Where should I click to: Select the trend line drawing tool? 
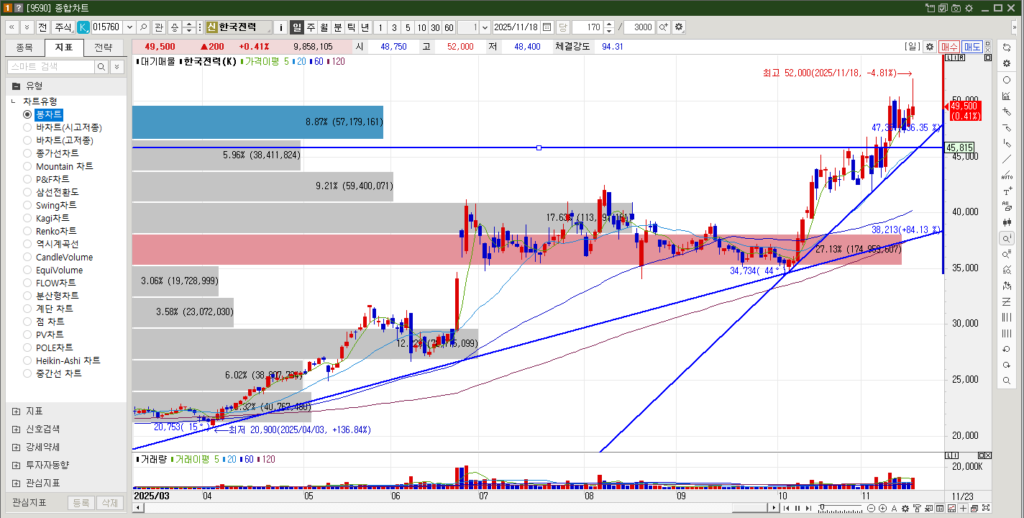pos(1006,158)
